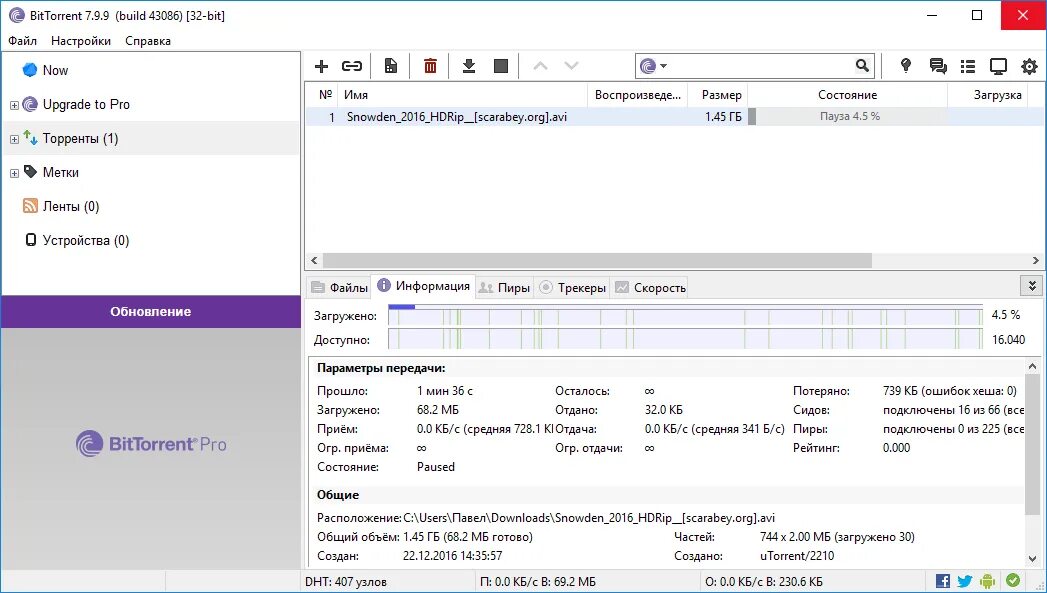The height and width of the screenshot is (593, 1047).
Task: Click the Move Down queue arrow
Action: coord(571,66)
